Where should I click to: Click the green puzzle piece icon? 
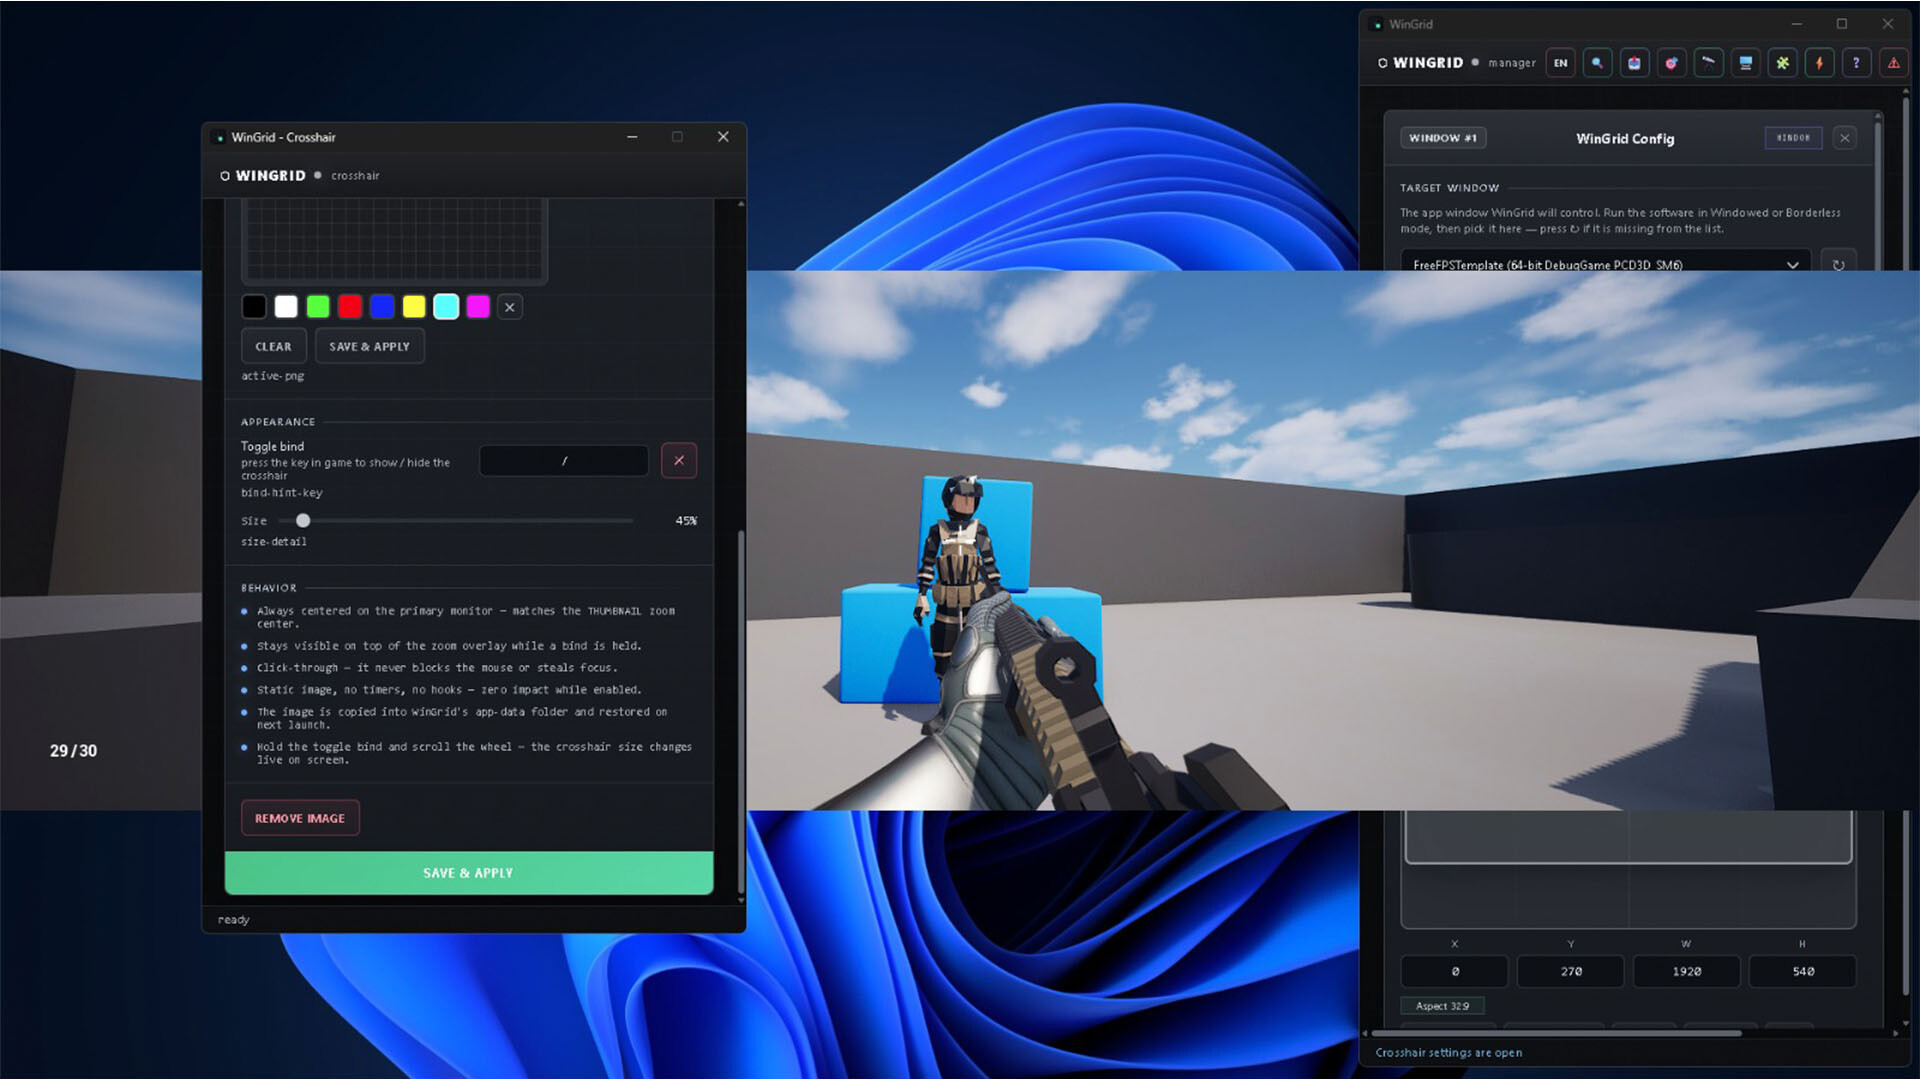coord(1782,63)
